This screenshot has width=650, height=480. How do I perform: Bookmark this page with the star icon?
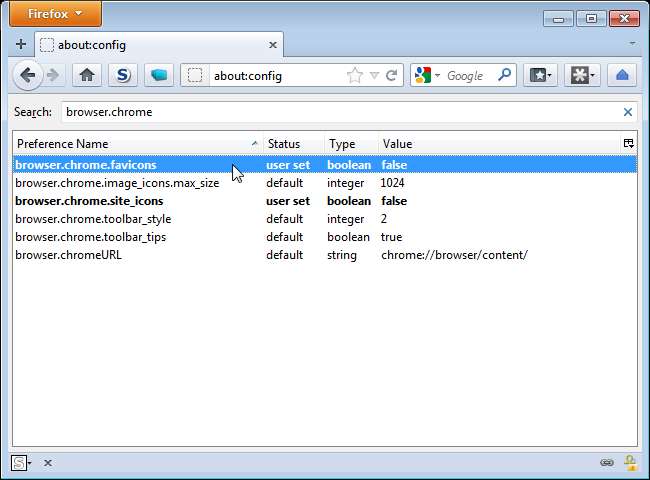pyautogui.click(x=354, y=76)
